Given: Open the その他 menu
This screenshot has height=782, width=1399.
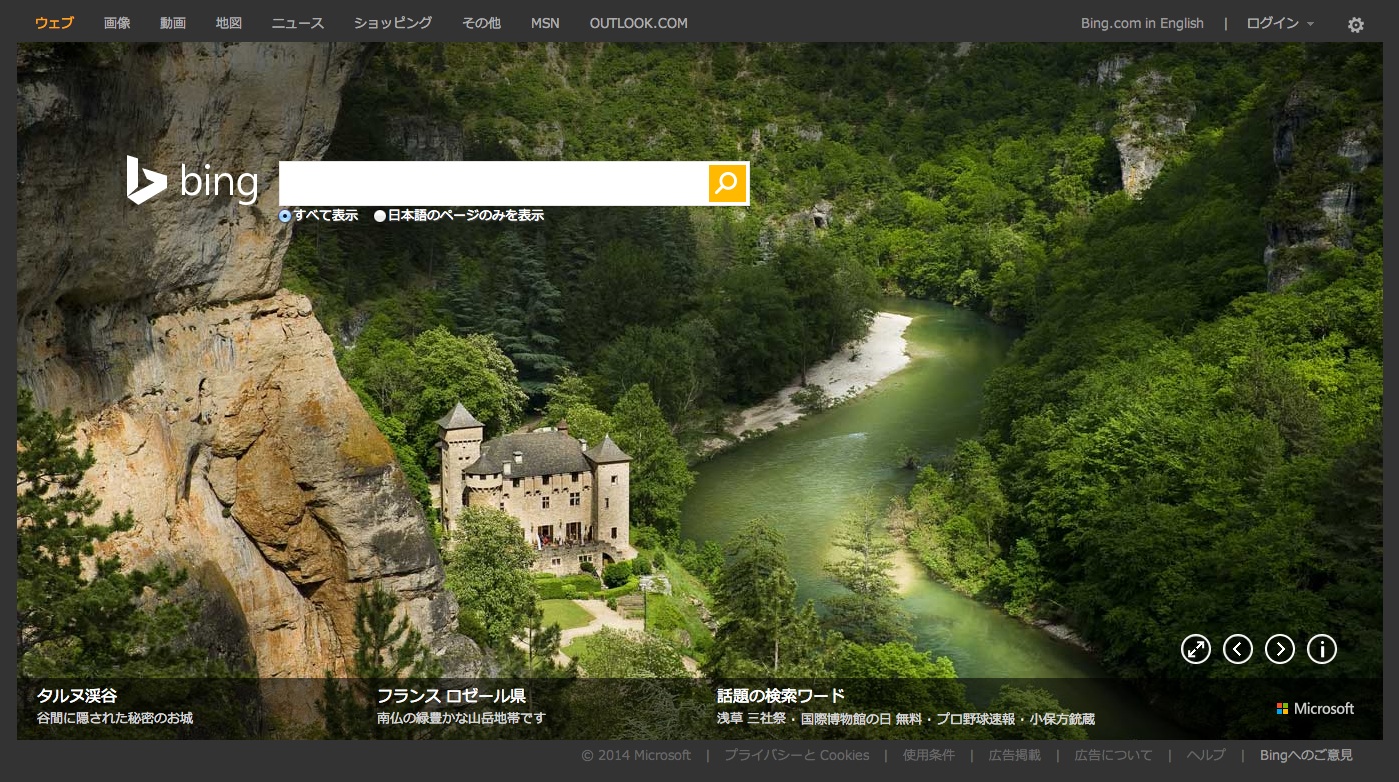Looking at the screenshot, I should pyautogui.click(x=481, y=23).
